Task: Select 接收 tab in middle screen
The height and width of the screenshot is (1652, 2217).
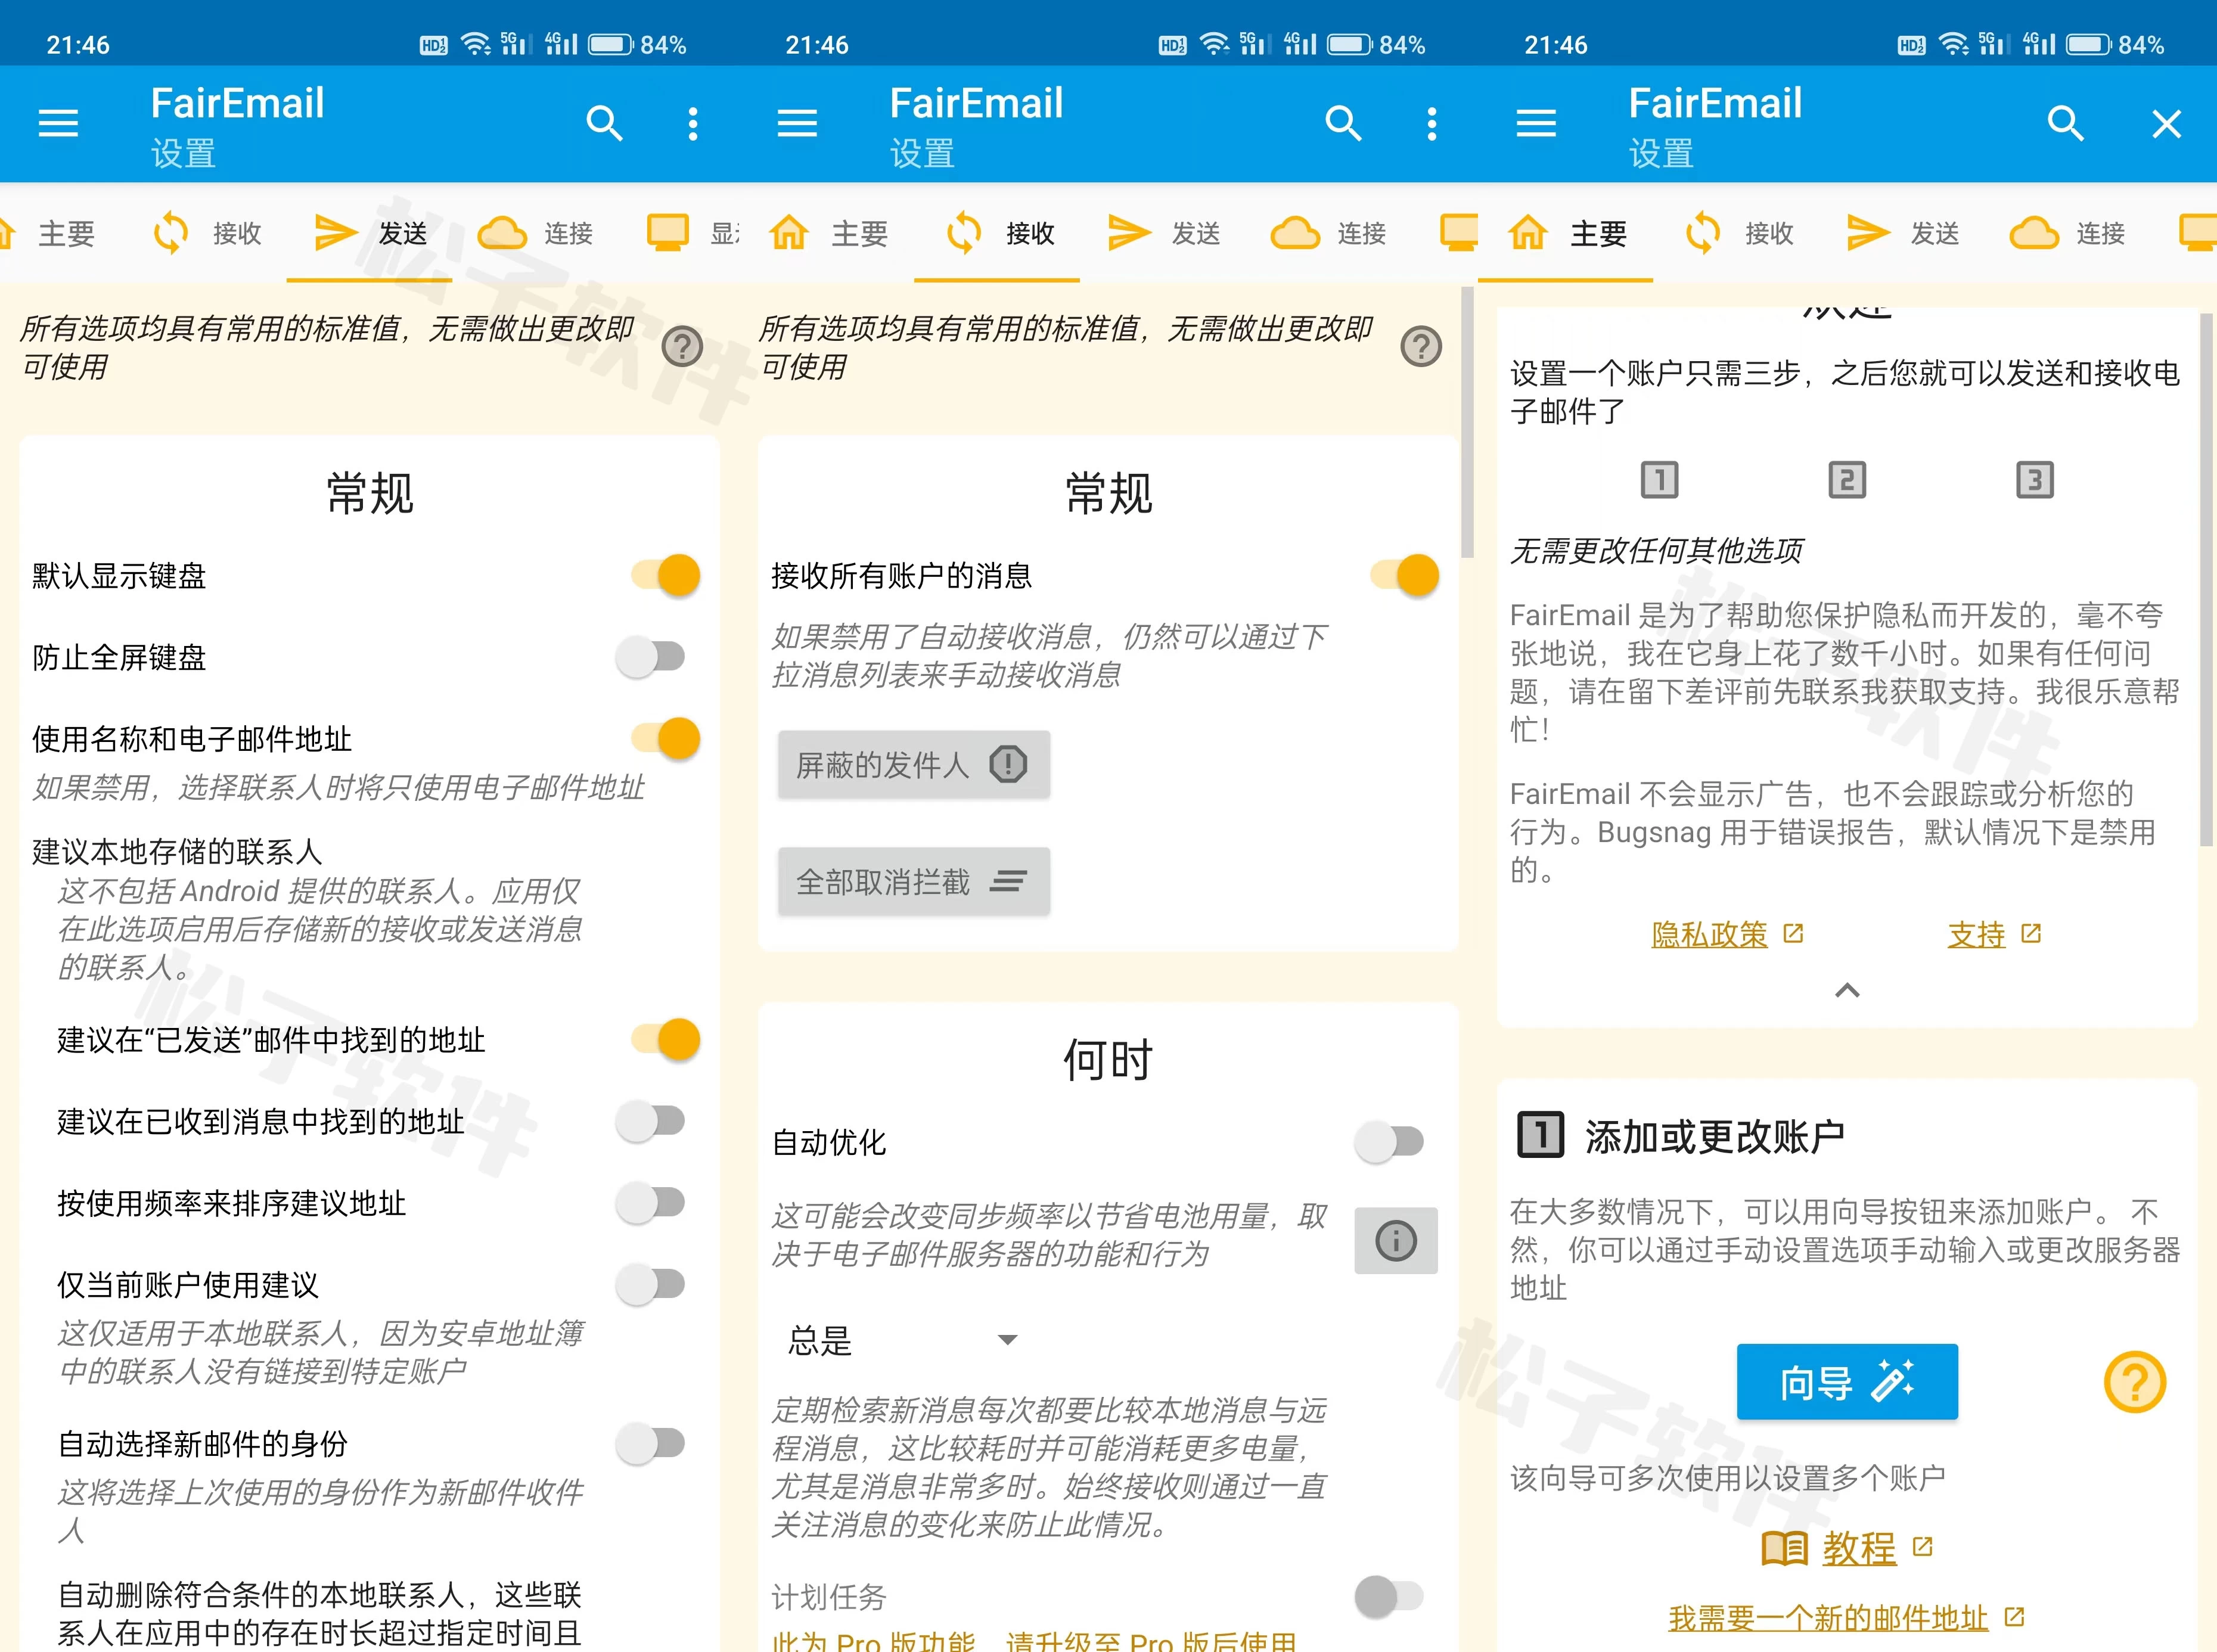Action: click(x=998, y=233)
